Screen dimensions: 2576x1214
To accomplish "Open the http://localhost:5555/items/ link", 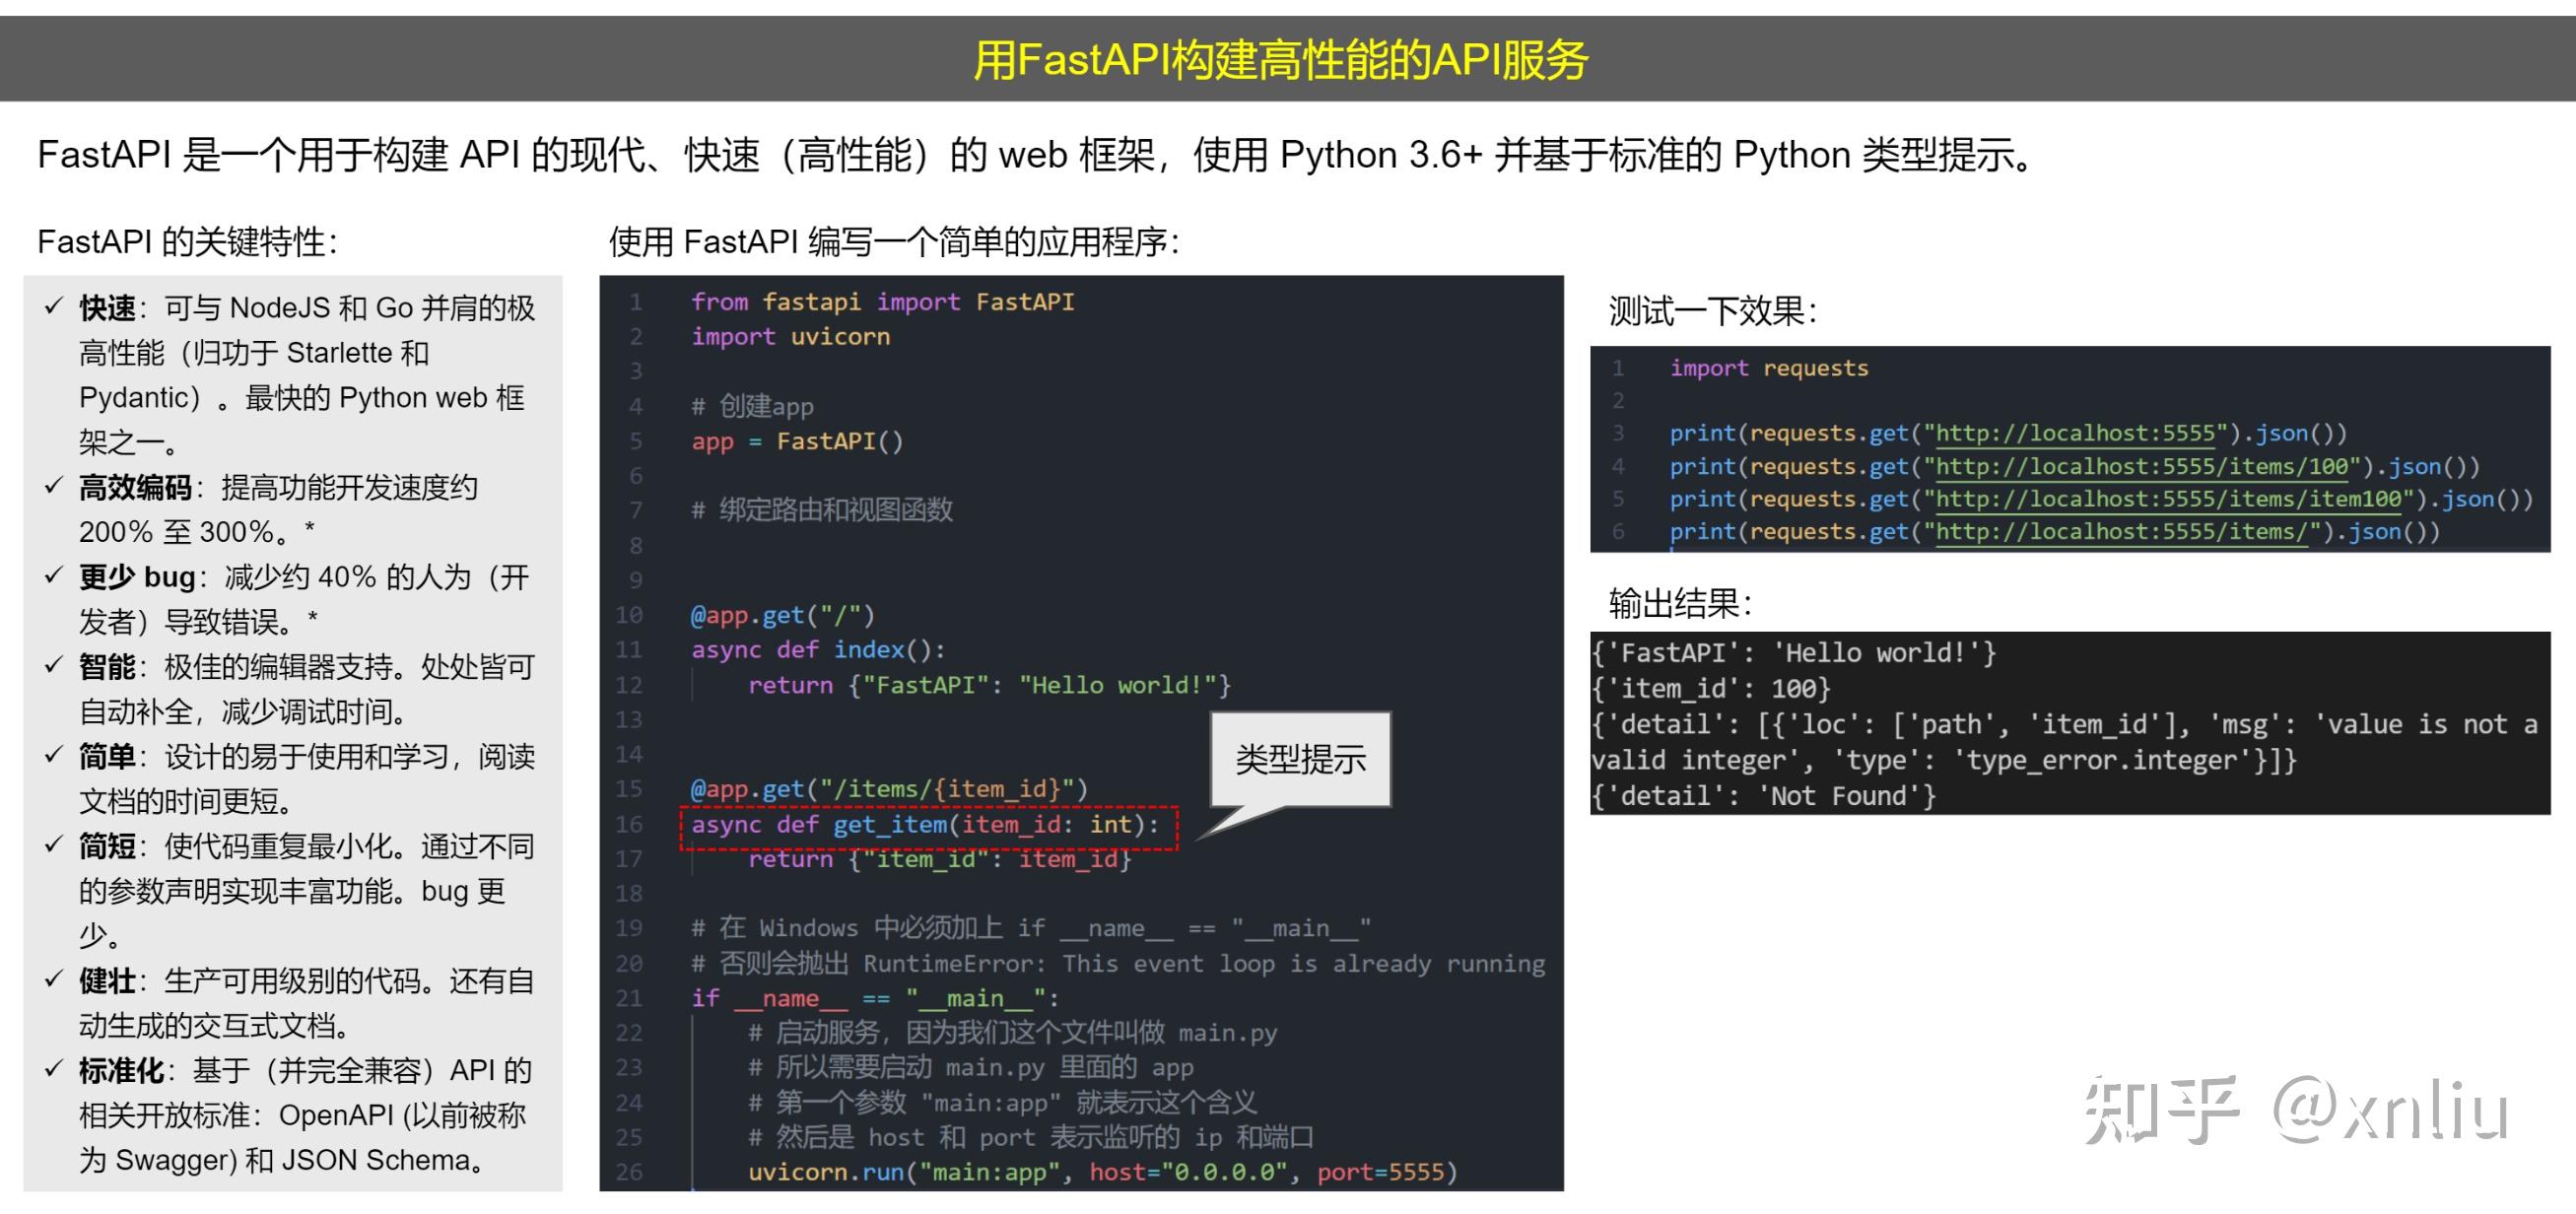I will tap(2125, 532).
